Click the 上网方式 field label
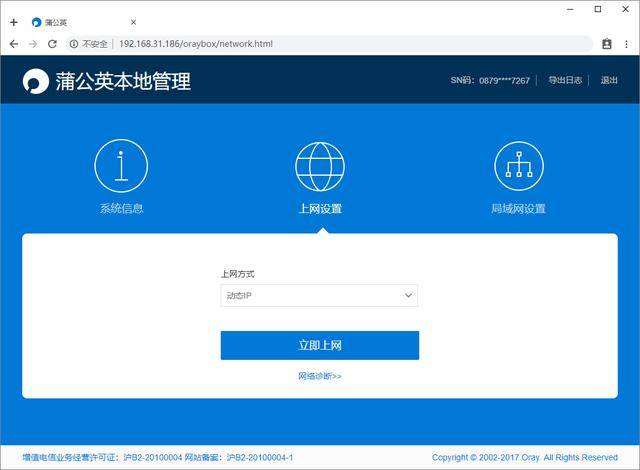The height and width of the screenshot is (470, 640). point(238,274)
